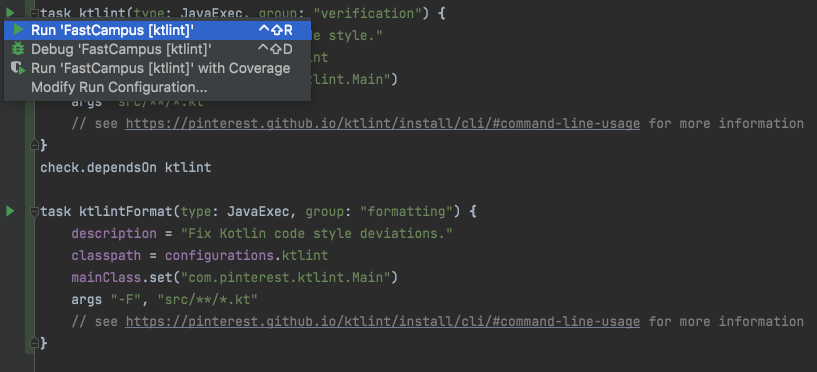817x372 pixels.
Task: Choose Run 'FastCampus [ktlint]' with Coverage
Action: (157, 68)
